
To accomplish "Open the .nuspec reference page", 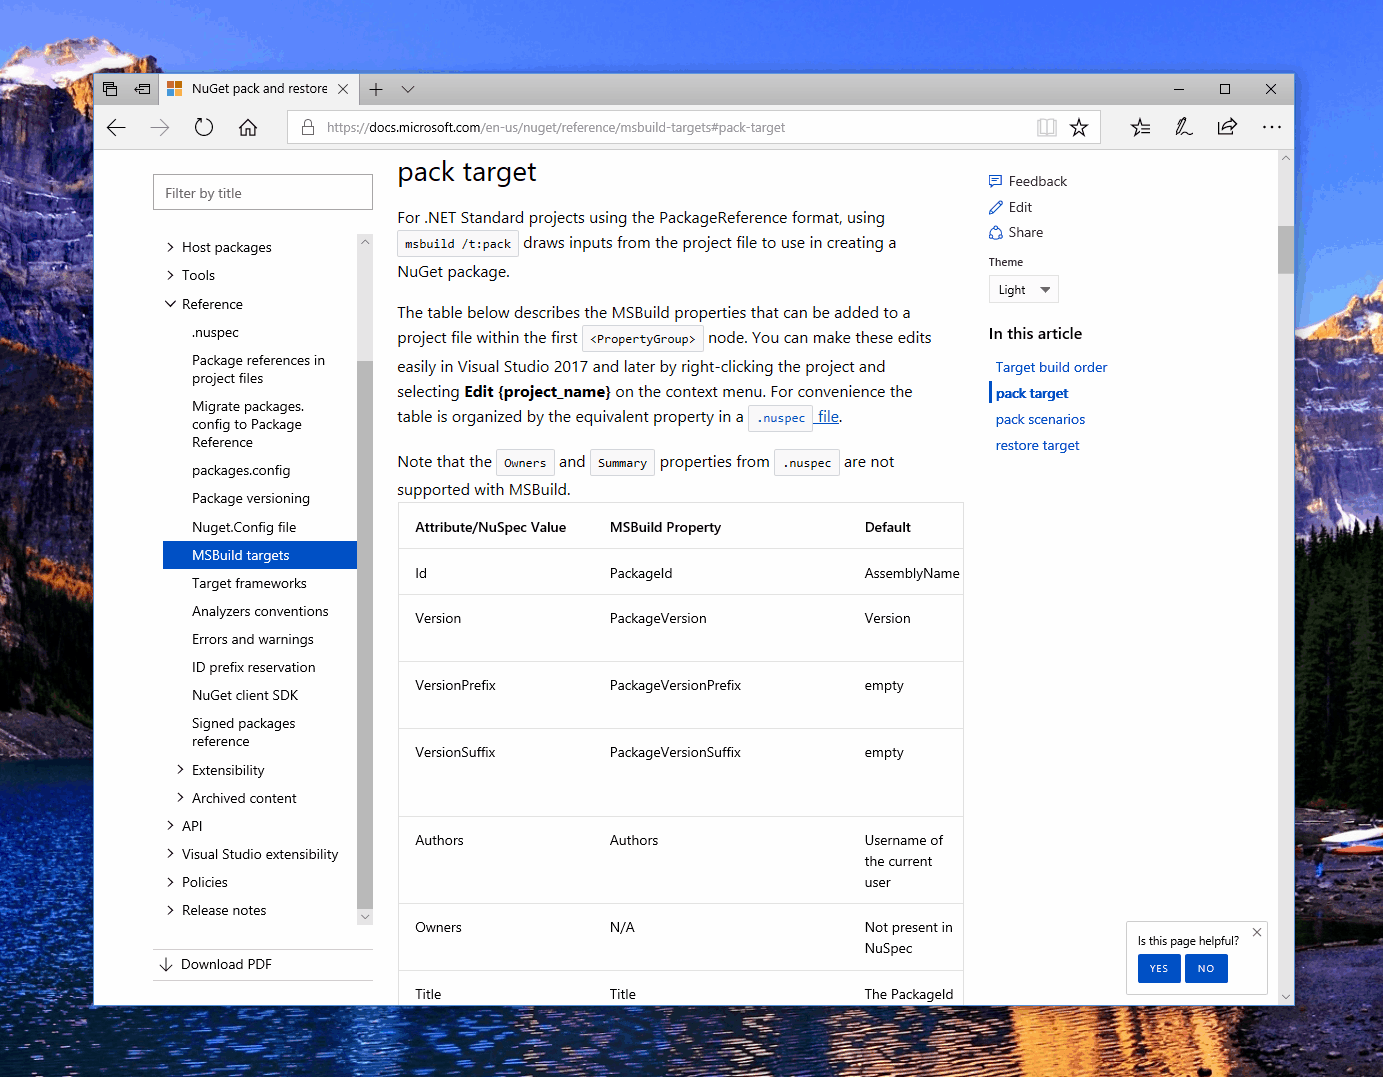I will click(x=215, y=332).
